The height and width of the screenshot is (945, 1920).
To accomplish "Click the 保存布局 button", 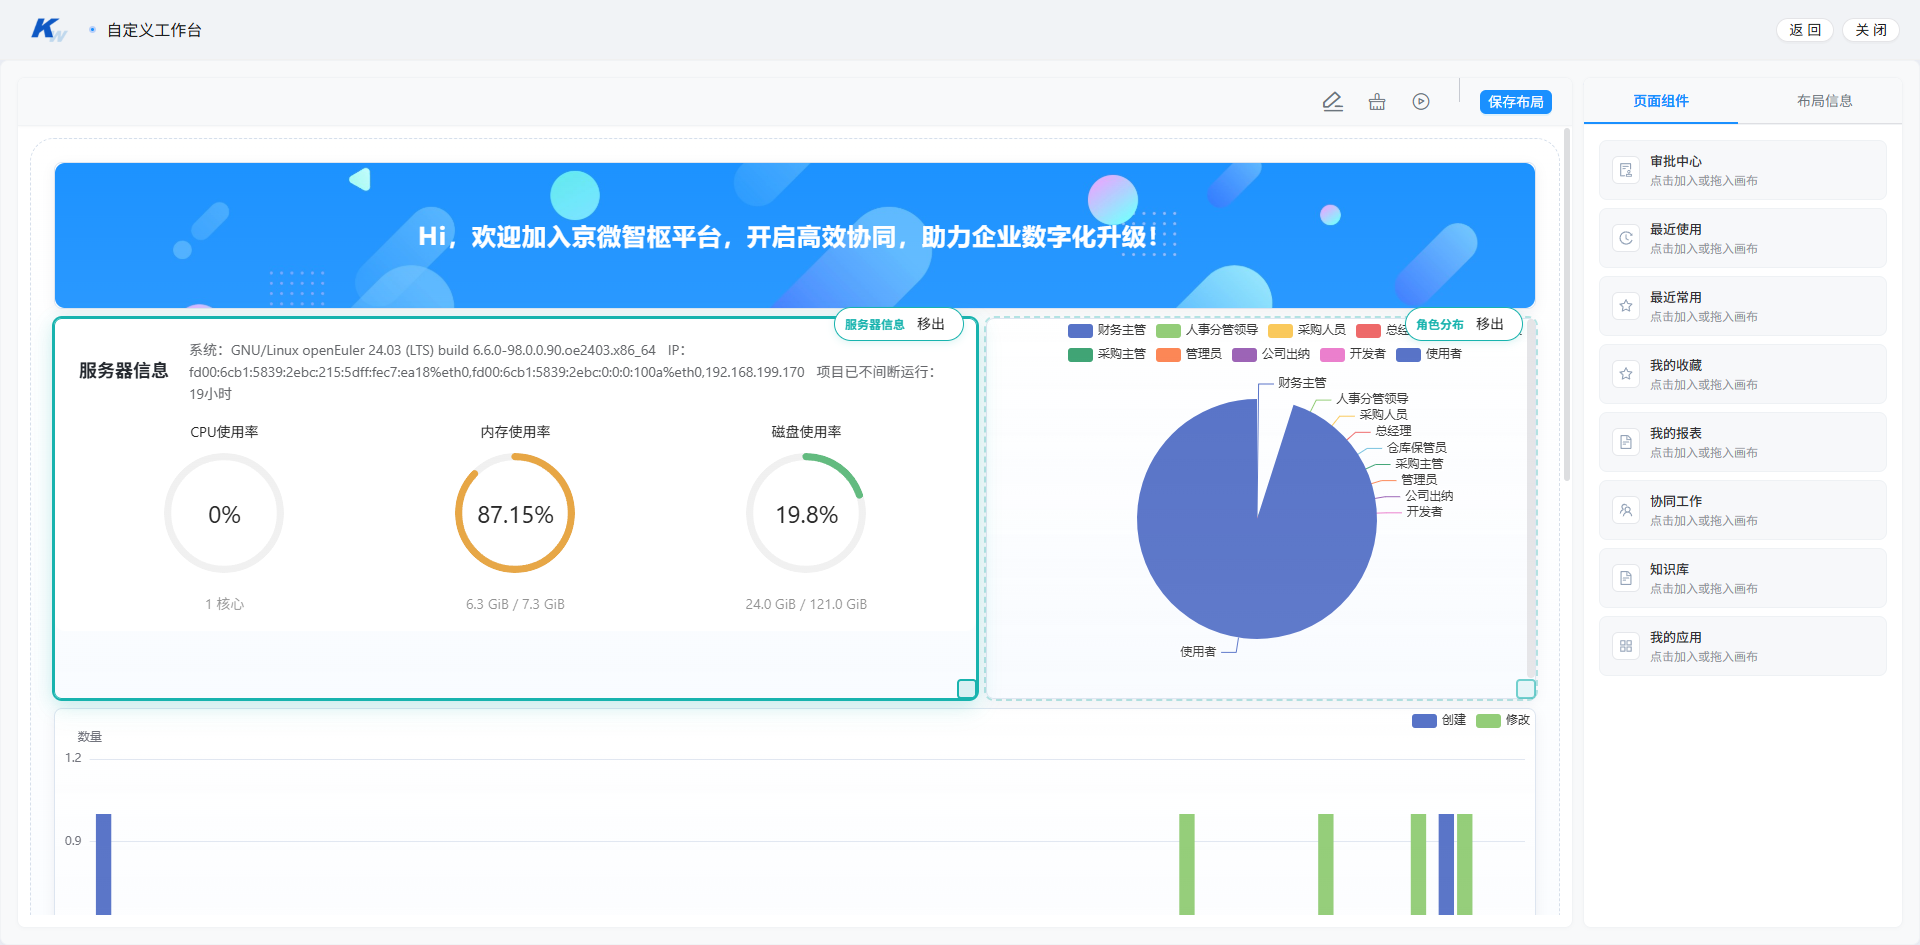I will pos(1516,102).
